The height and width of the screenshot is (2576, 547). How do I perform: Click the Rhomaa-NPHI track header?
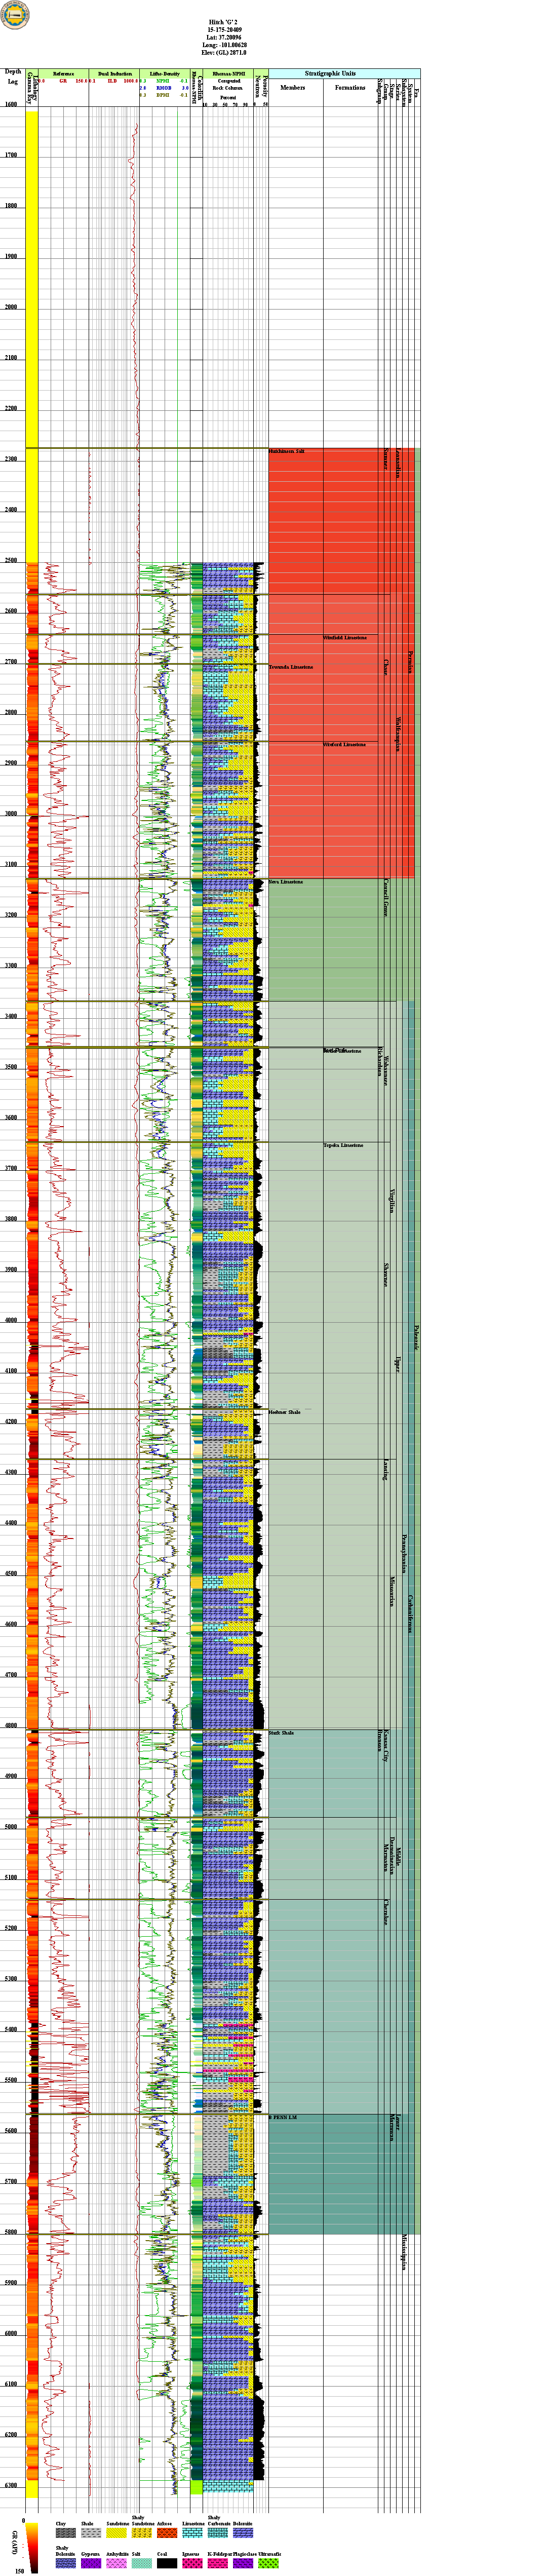click(228, 74)
